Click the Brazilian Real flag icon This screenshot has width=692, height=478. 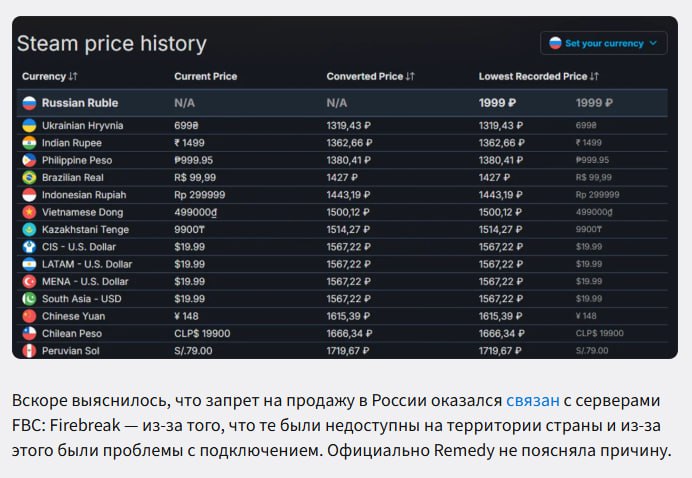point(29,178)
